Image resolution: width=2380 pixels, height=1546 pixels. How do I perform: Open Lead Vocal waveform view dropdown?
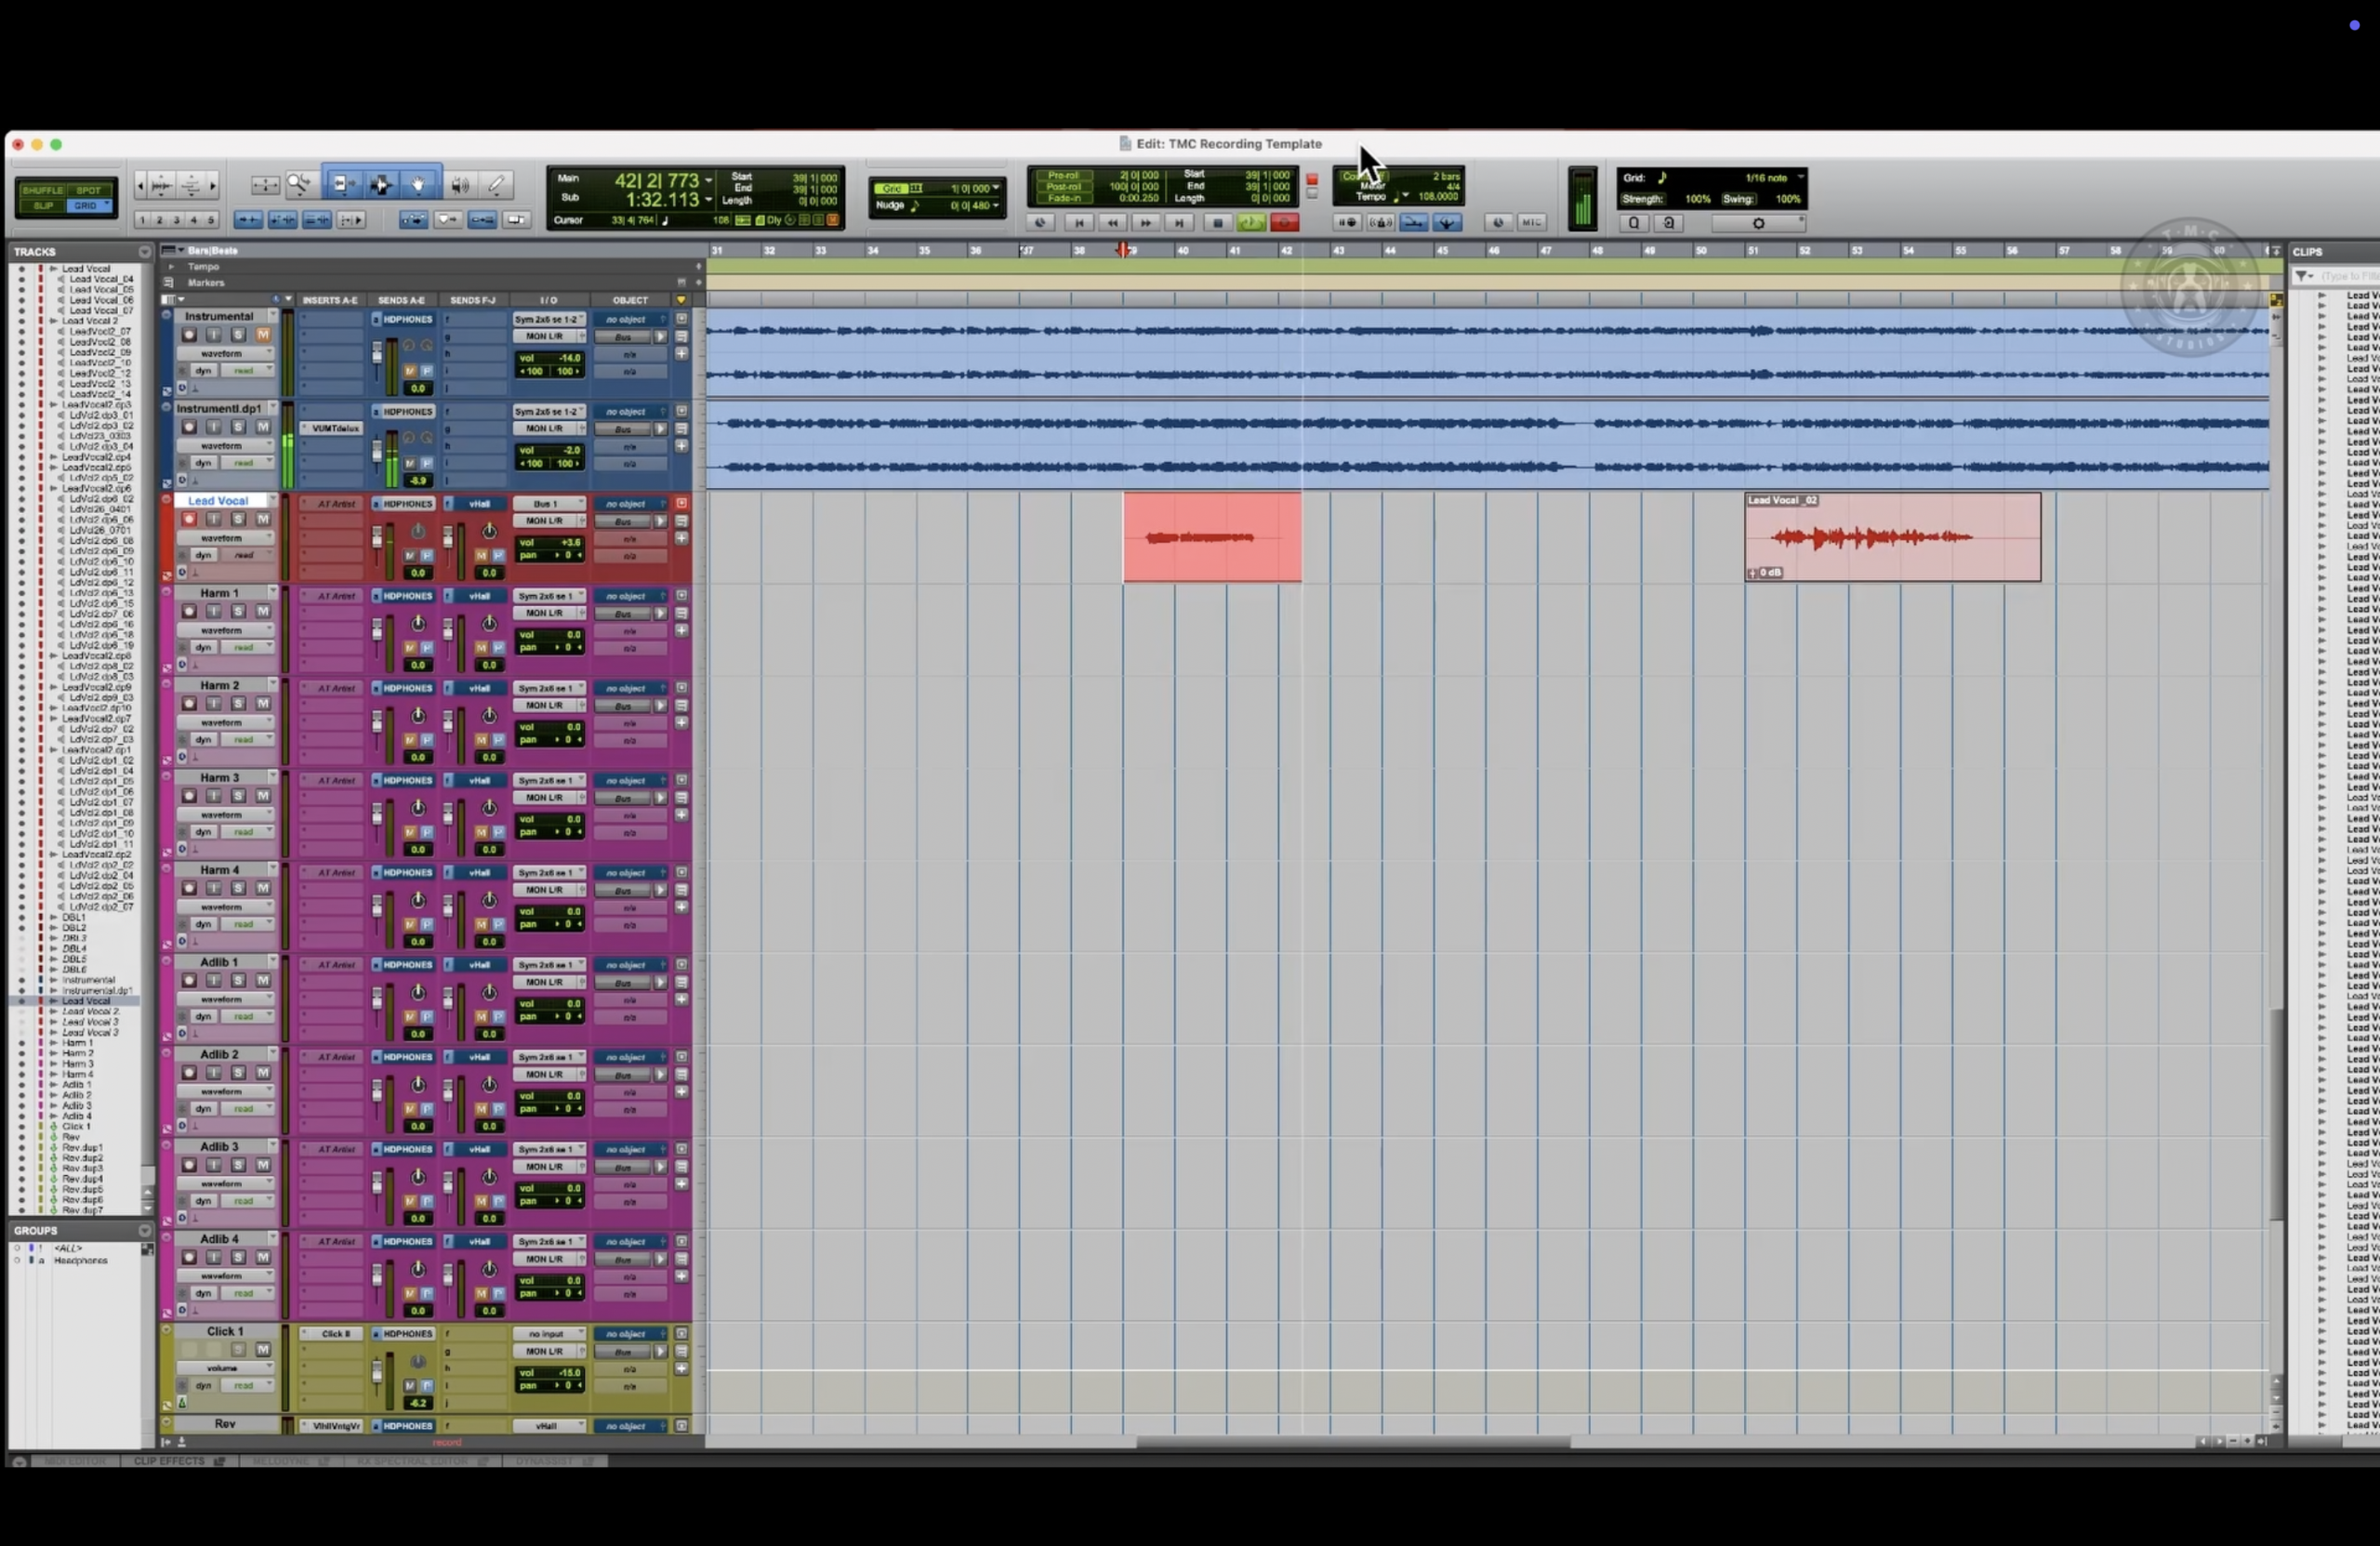(225, 538)
